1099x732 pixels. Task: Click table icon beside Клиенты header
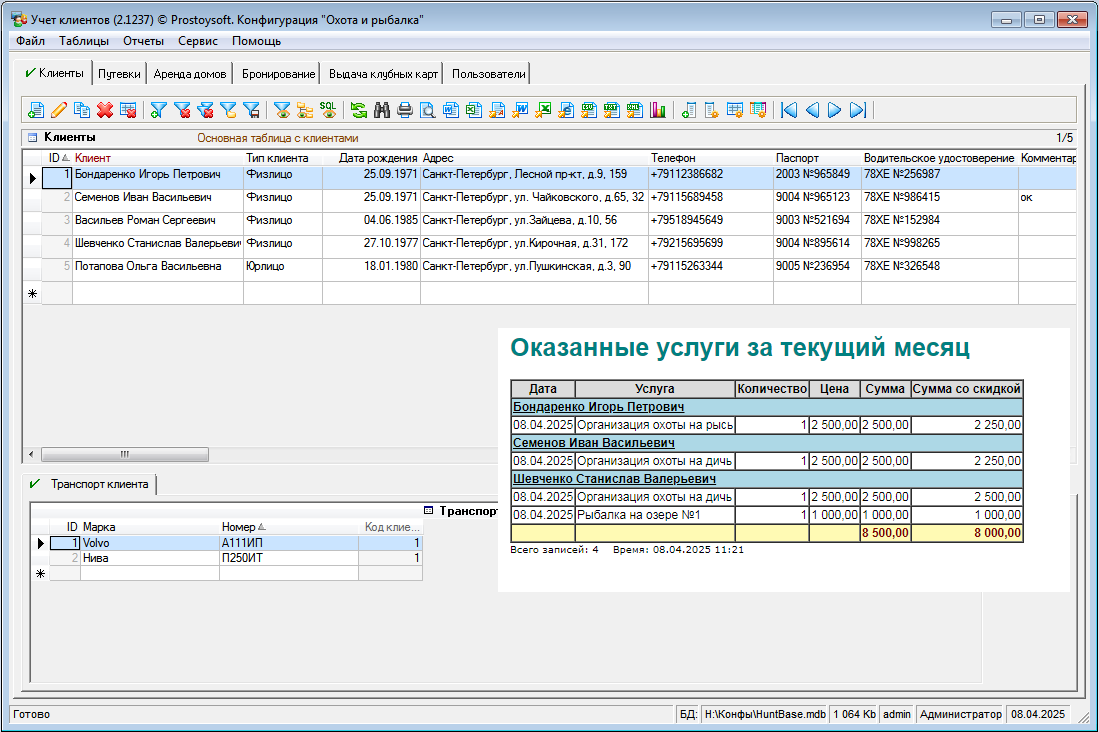coord(32,138)
